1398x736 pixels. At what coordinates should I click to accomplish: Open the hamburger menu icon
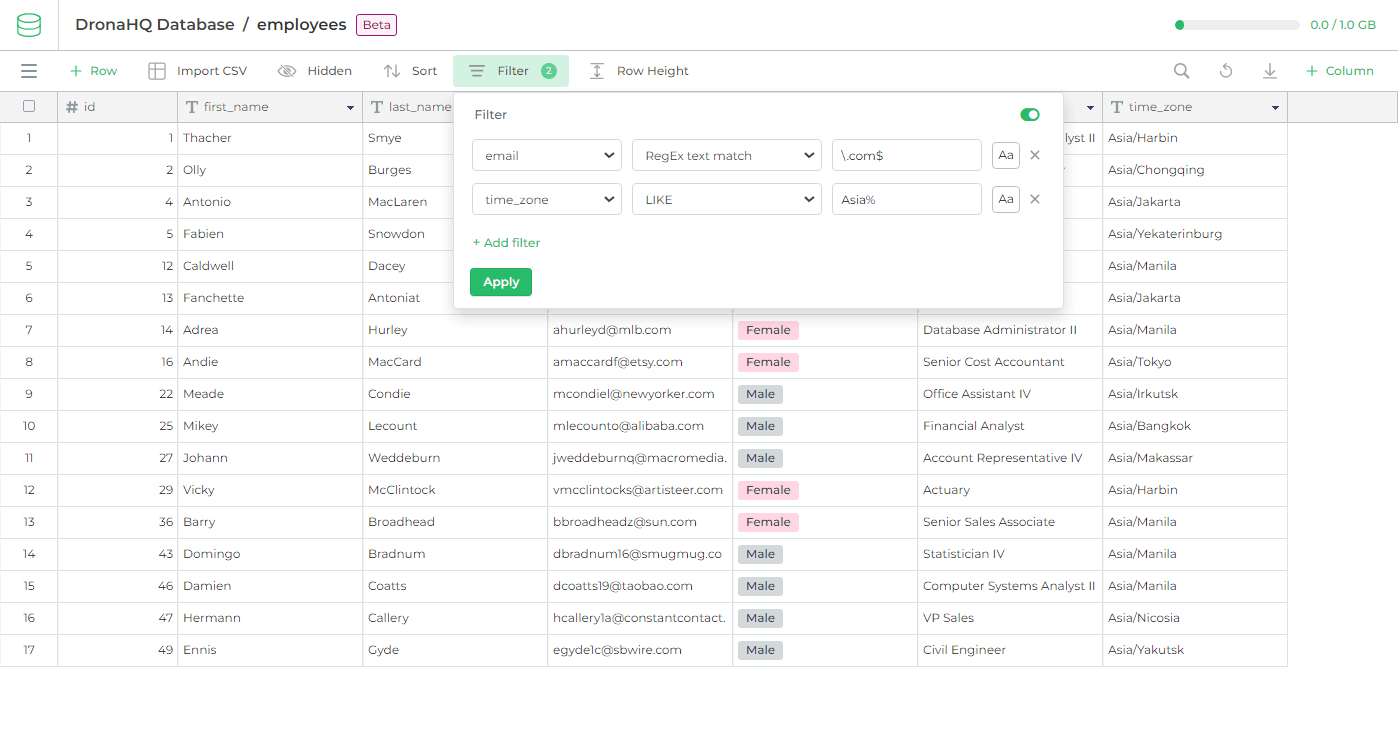click(x=29, y=71)
